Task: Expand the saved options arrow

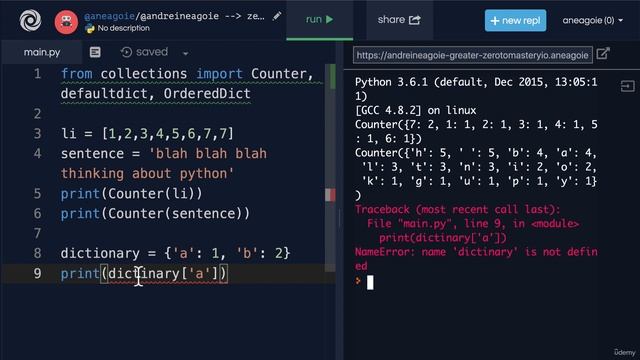Action: pos(185,53)
